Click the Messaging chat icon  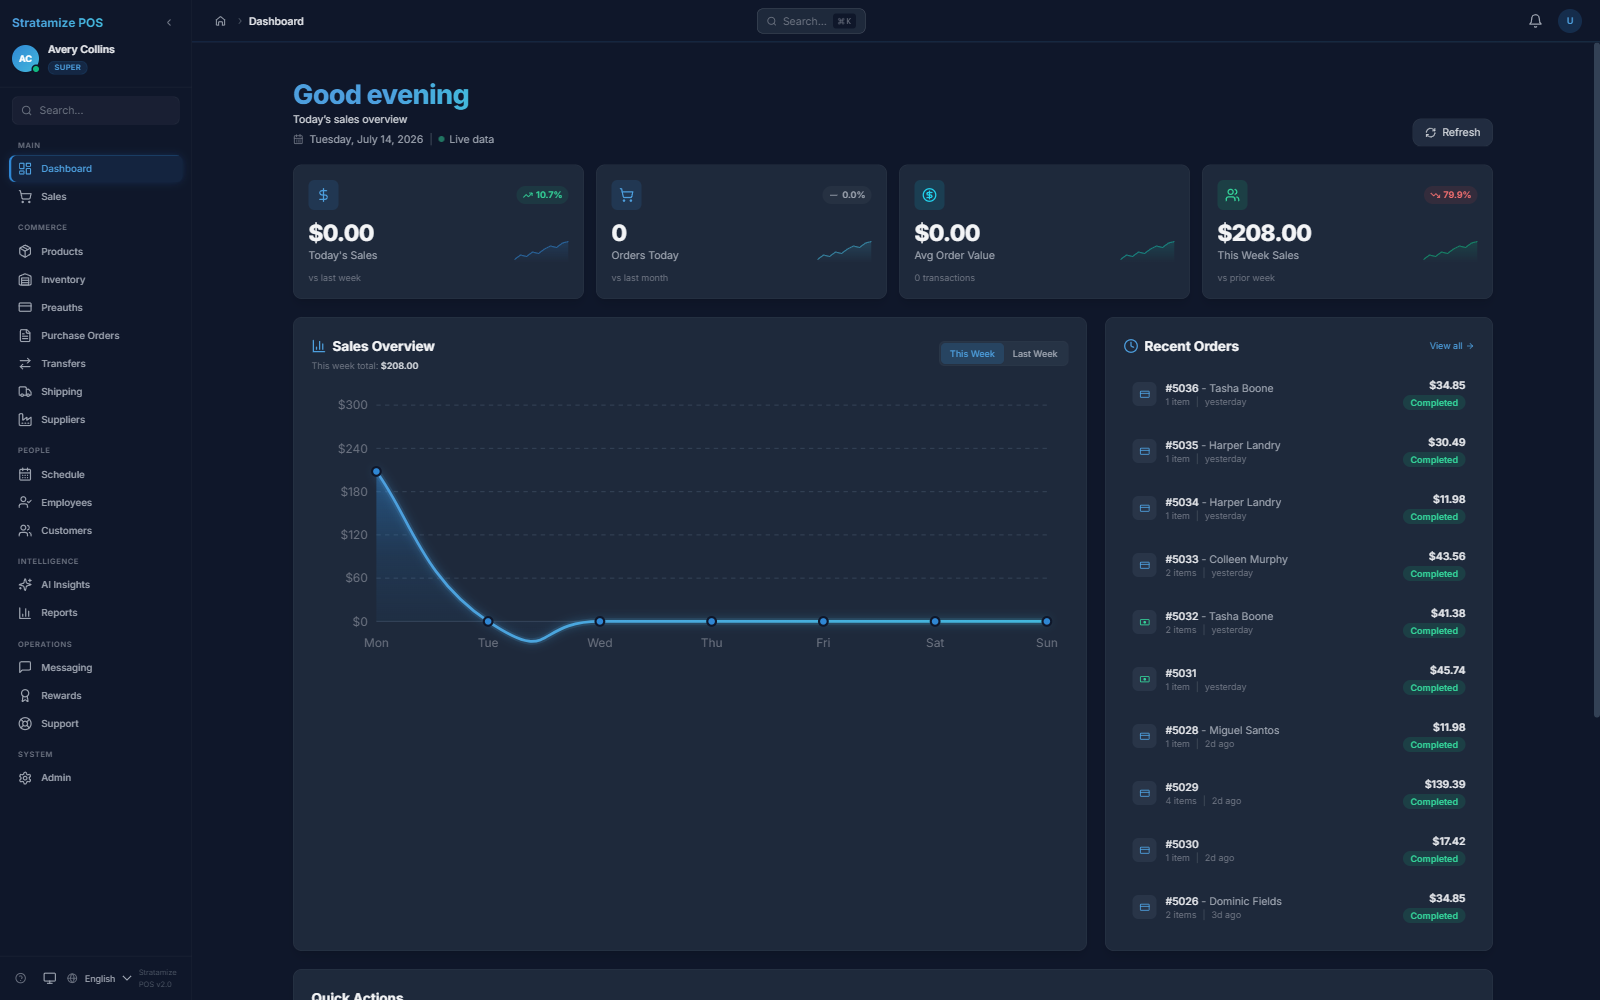[25, 668]
